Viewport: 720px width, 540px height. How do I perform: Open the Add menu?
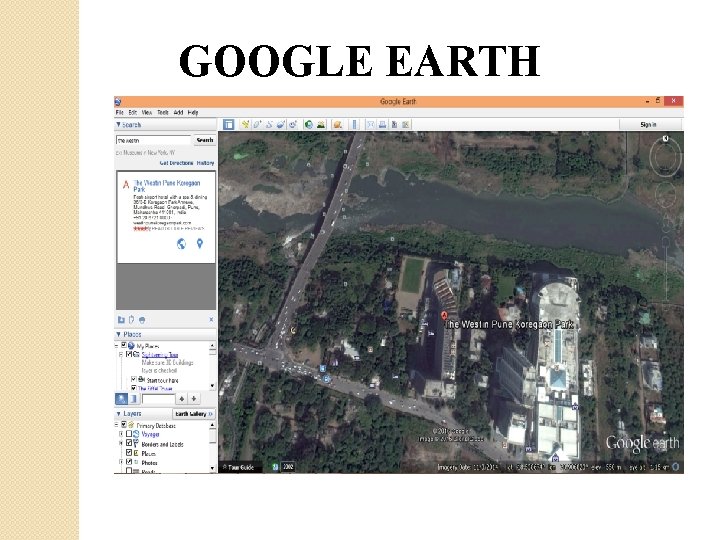coord(178,112)
